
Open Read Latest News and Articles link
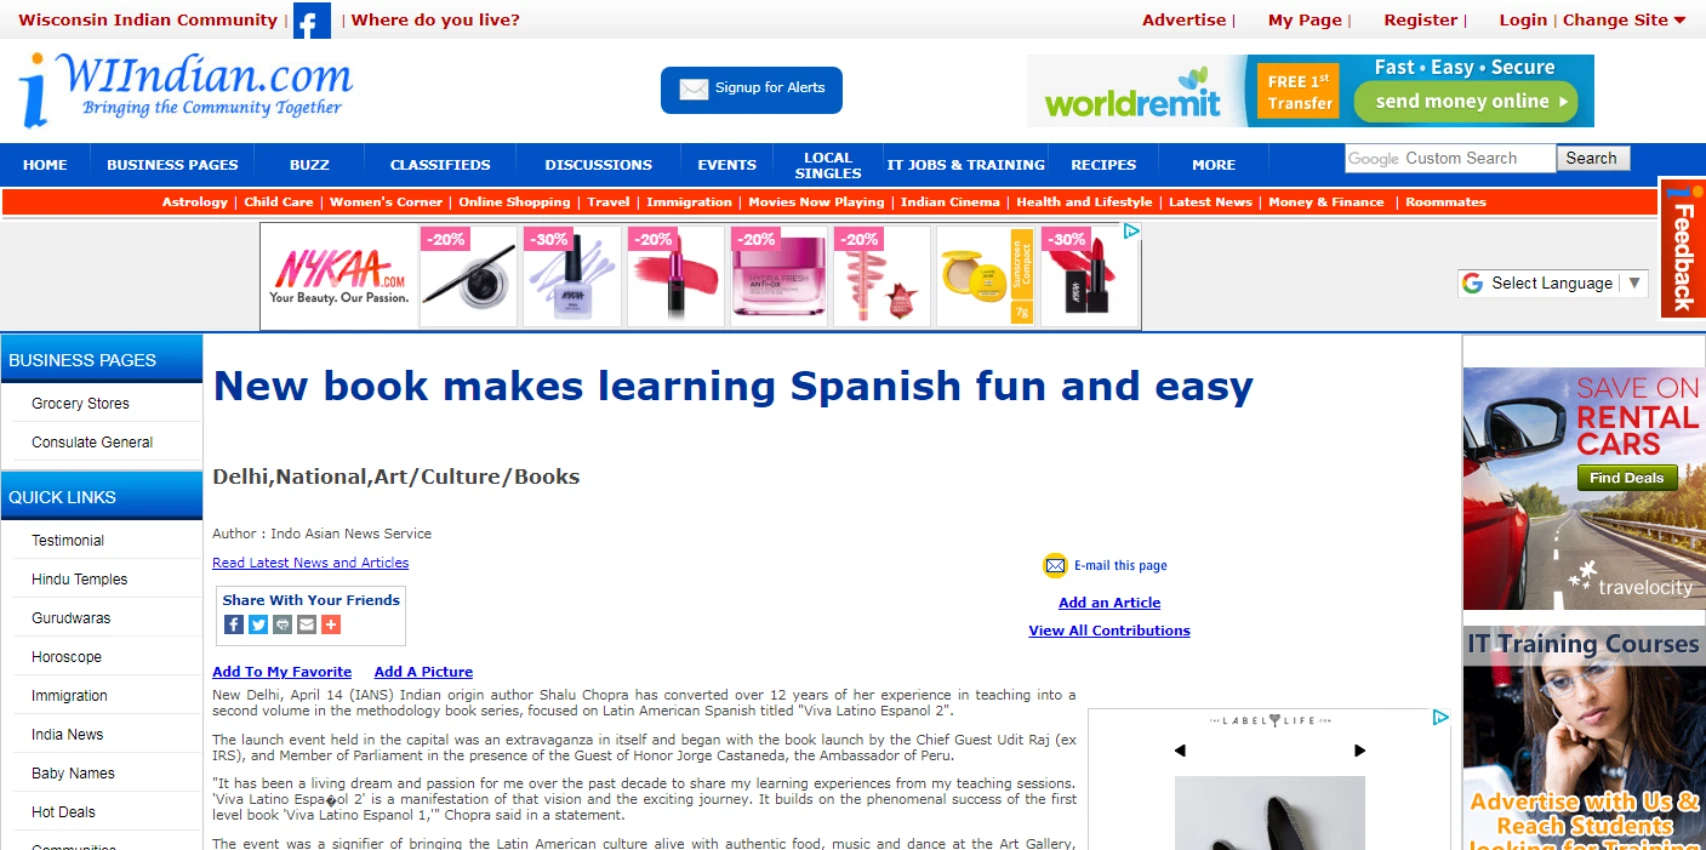click(310, 563)
